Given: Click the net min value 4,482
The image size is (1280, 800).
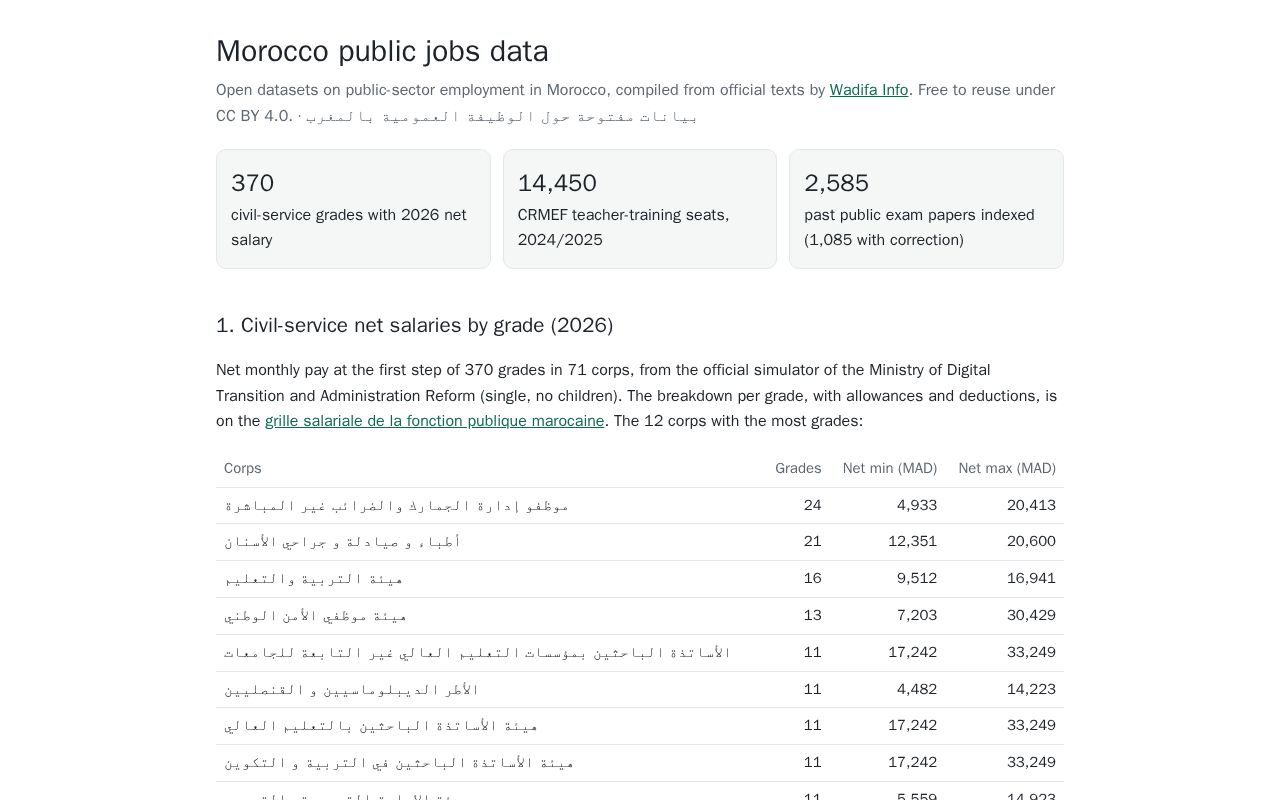Looking at the screenshot, I should (917, 689).
